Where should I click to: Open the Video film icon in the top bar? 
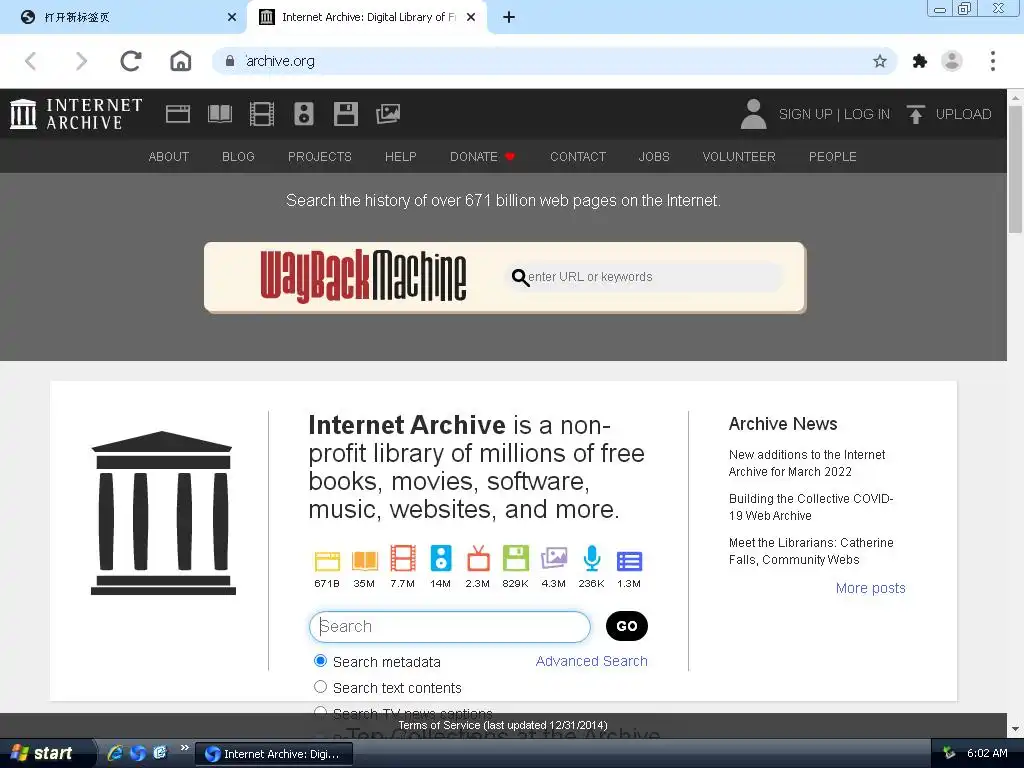(262, 114)
